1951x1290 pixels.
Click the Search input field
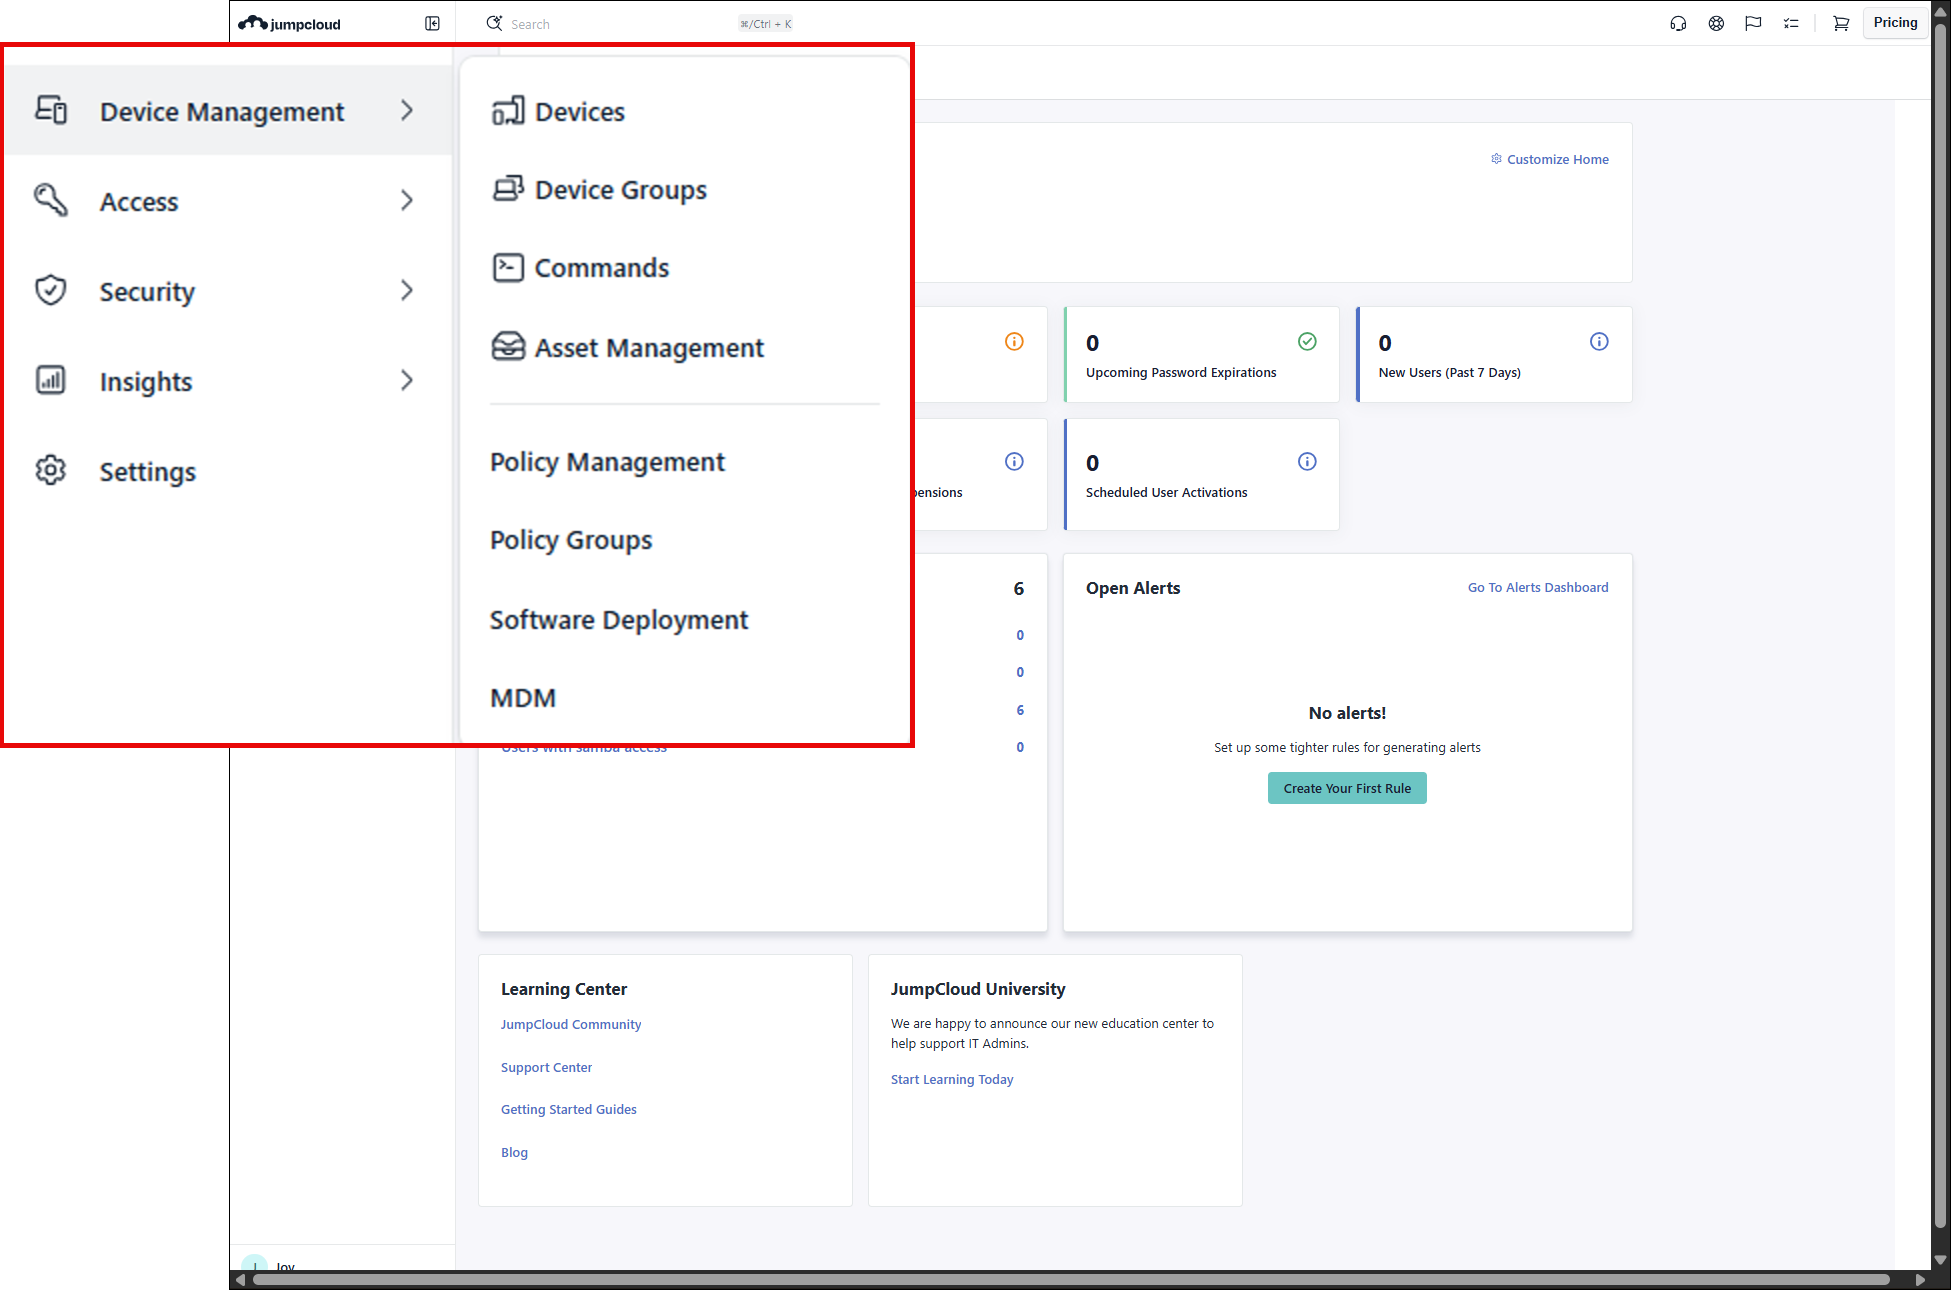[x=620, y=24]
